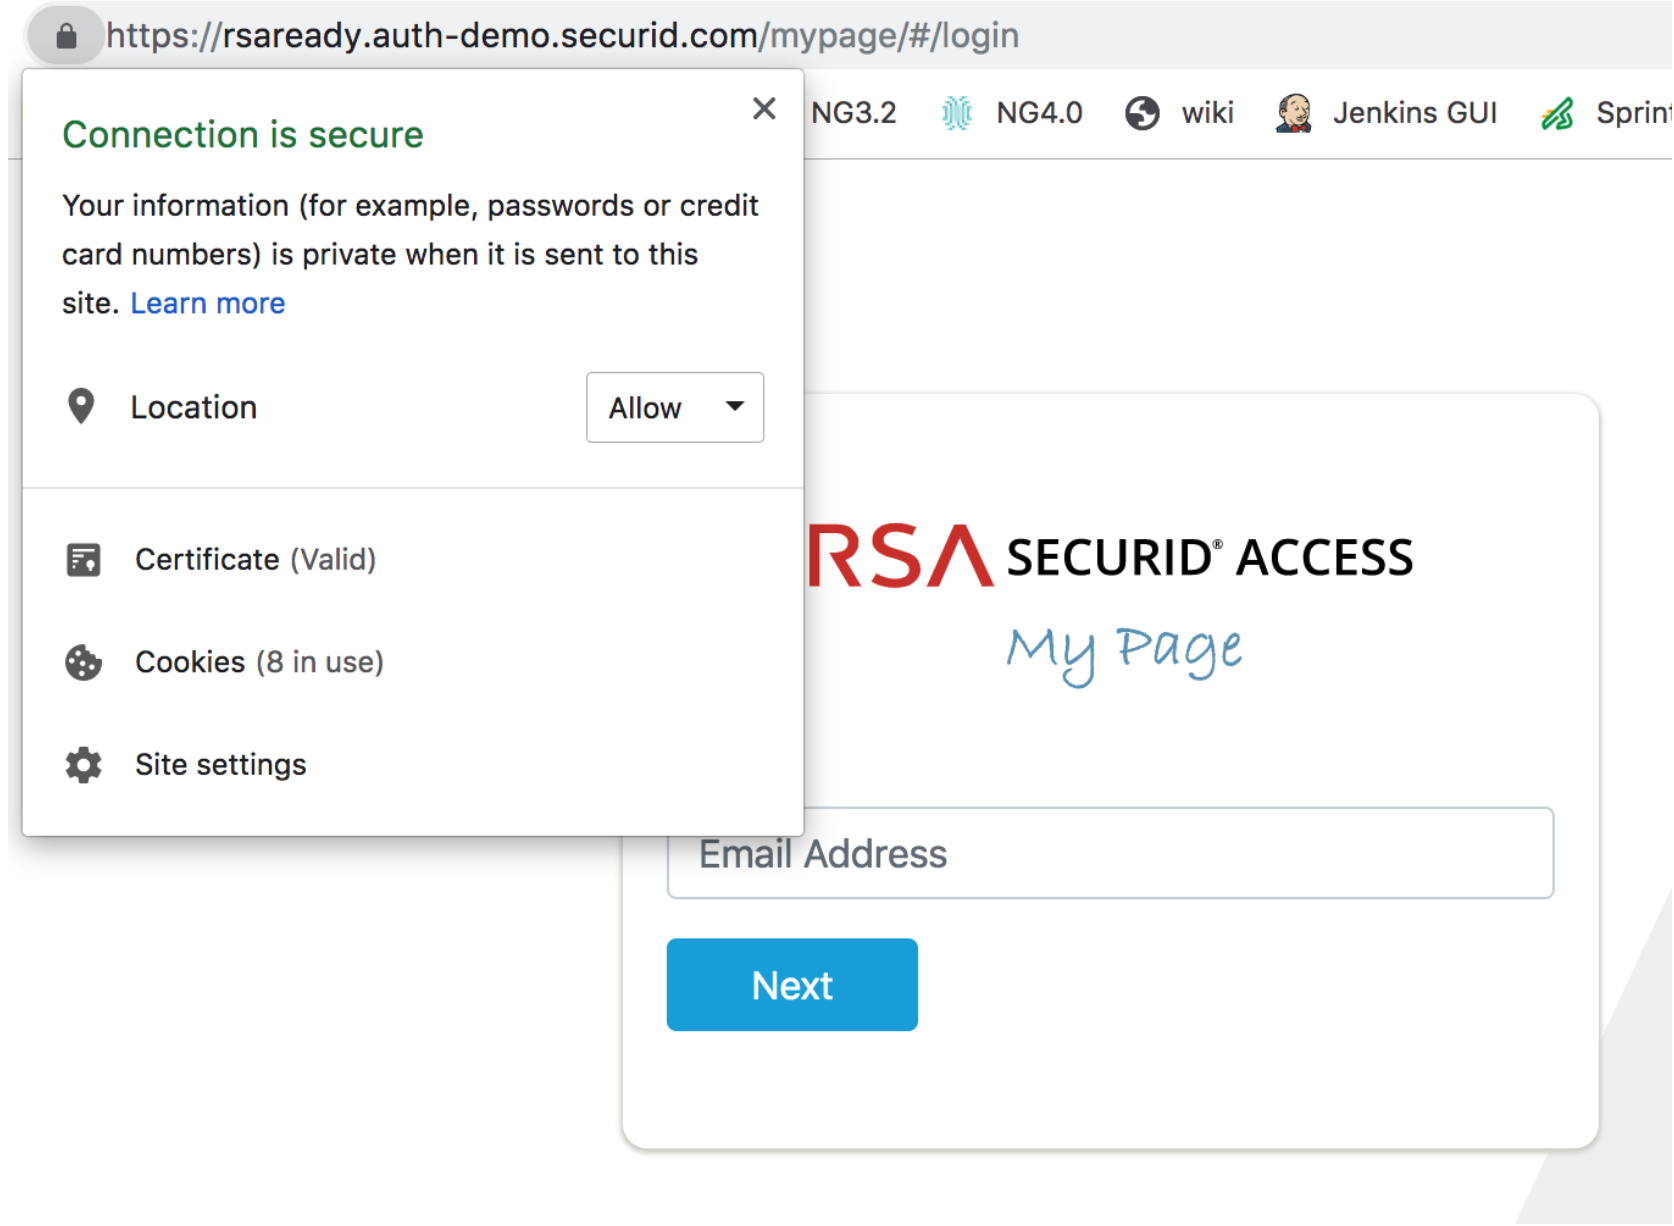1674x1226 pixels.
Task: Close the site information popup
Action: tap(764, 108)
